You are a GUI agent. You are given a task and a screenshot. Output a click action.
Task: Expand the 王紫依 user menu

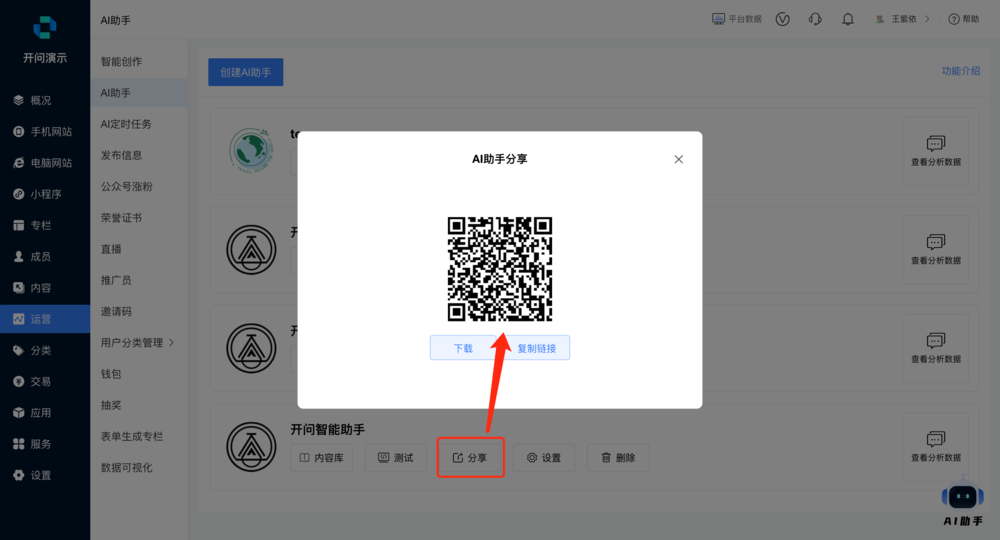pyautogui.click(x=902, y=19)
